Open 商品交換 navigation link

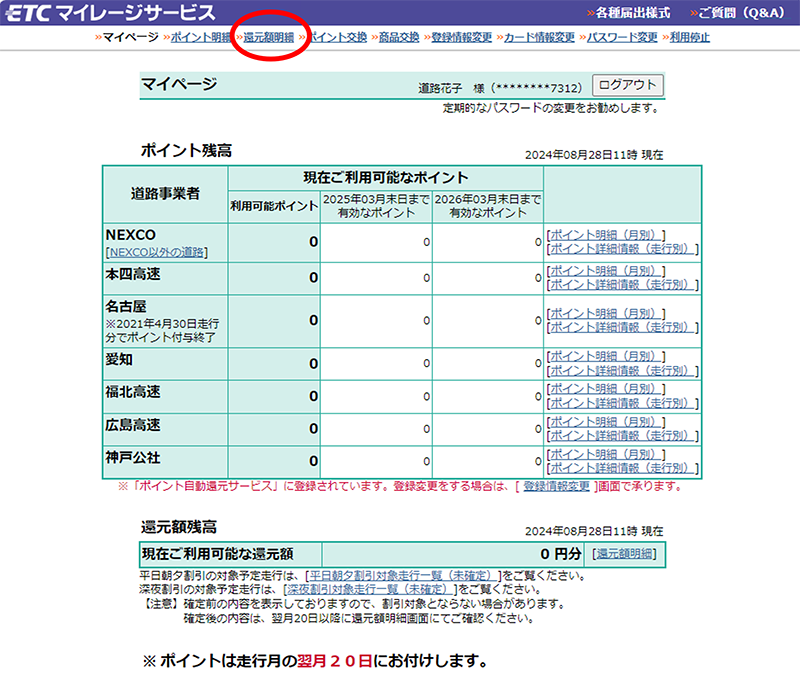399,37
